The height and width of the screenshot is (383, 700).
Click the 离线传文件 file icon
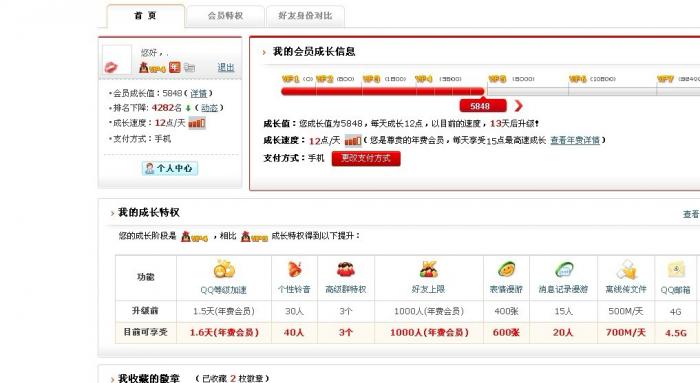[x=626, y=269]
